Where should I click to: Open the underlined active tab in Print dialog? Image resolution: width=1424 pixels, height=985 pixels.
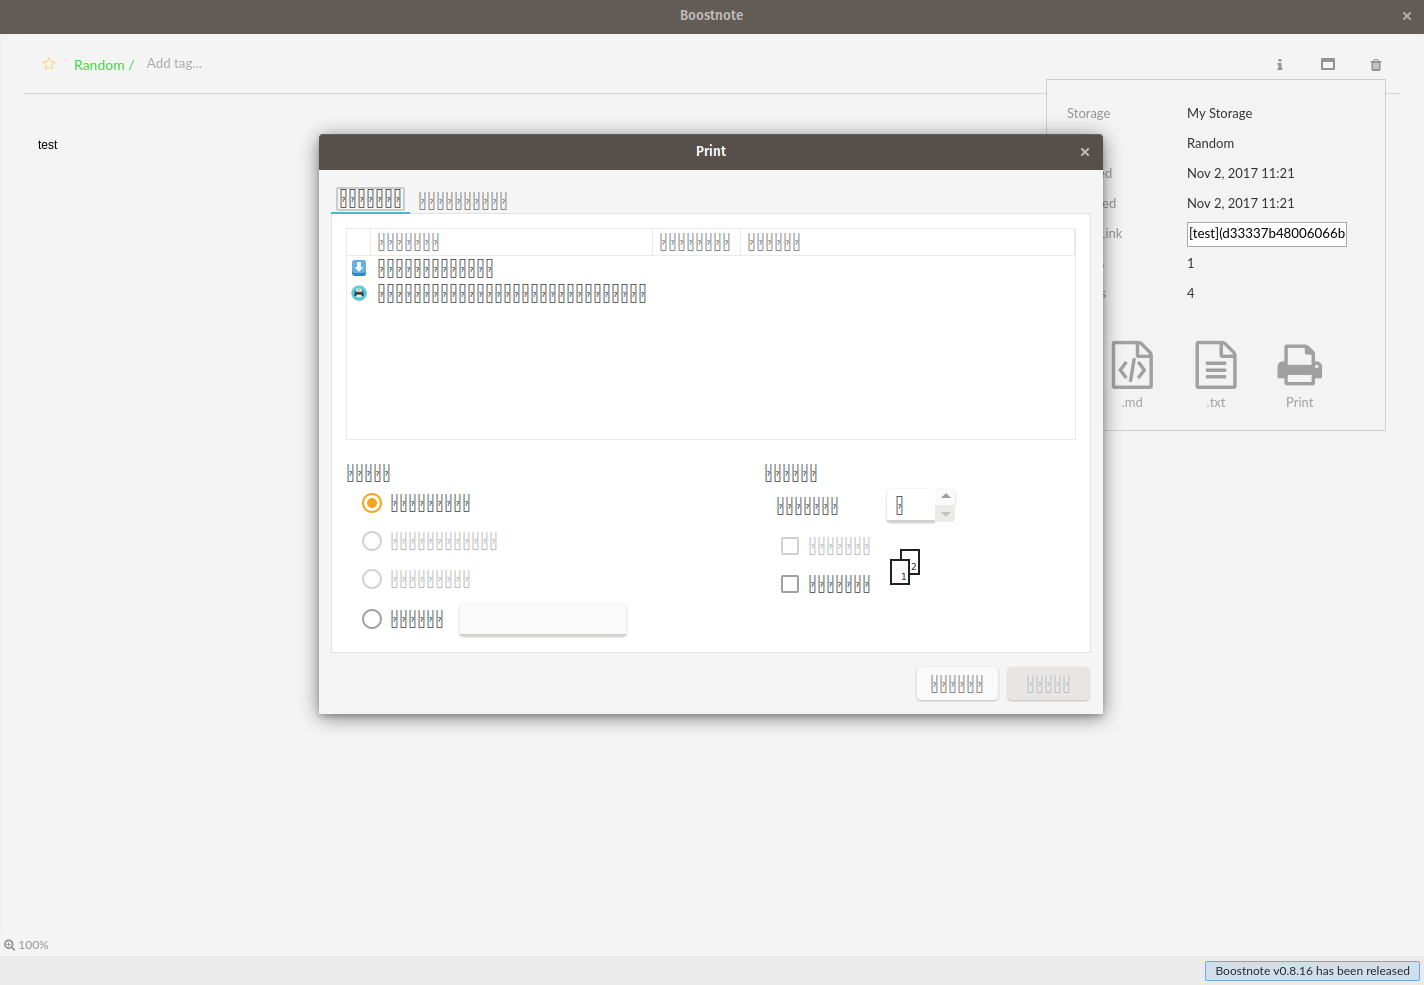click(x=371, y=199)
